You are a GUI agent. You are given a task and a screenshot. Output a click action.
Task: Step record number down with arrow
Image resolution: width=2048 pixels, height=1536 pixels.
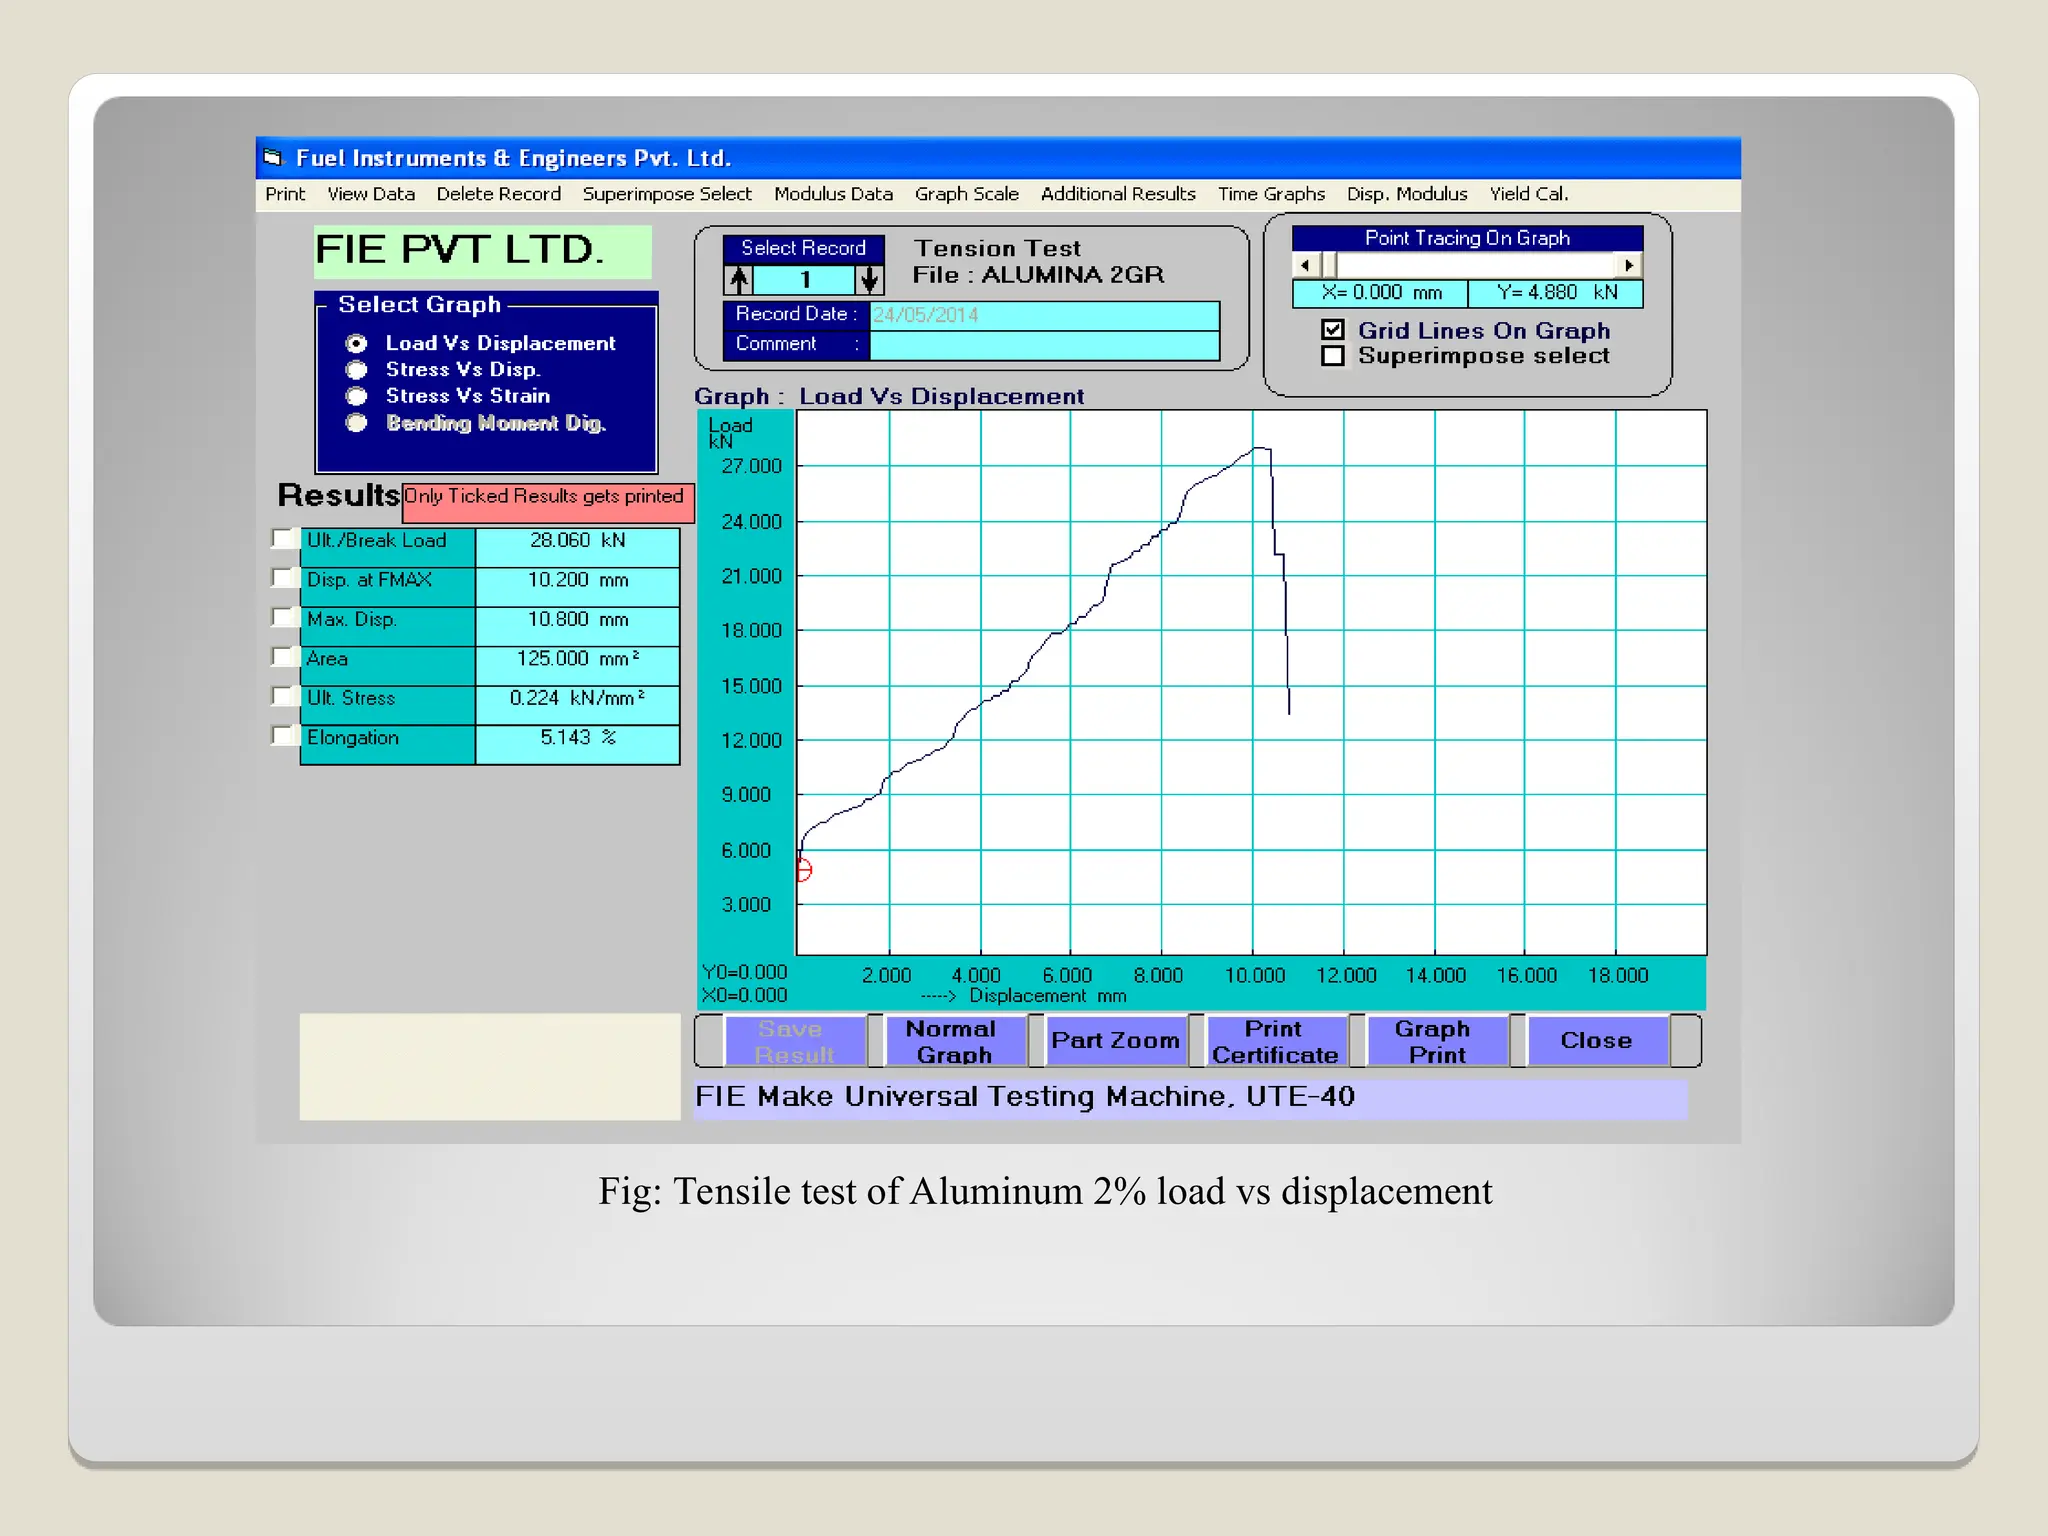[869, 279]
